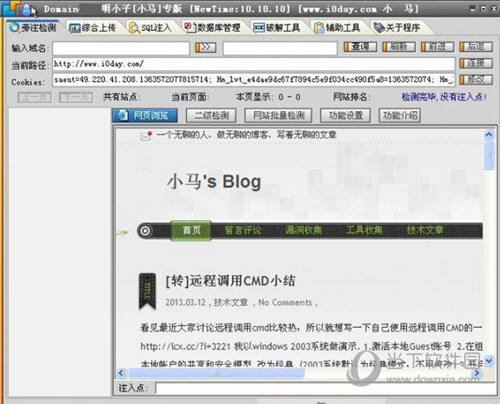Click the Cookies text field
This screenshot has height=404, width=500.
tap(254, 80)
